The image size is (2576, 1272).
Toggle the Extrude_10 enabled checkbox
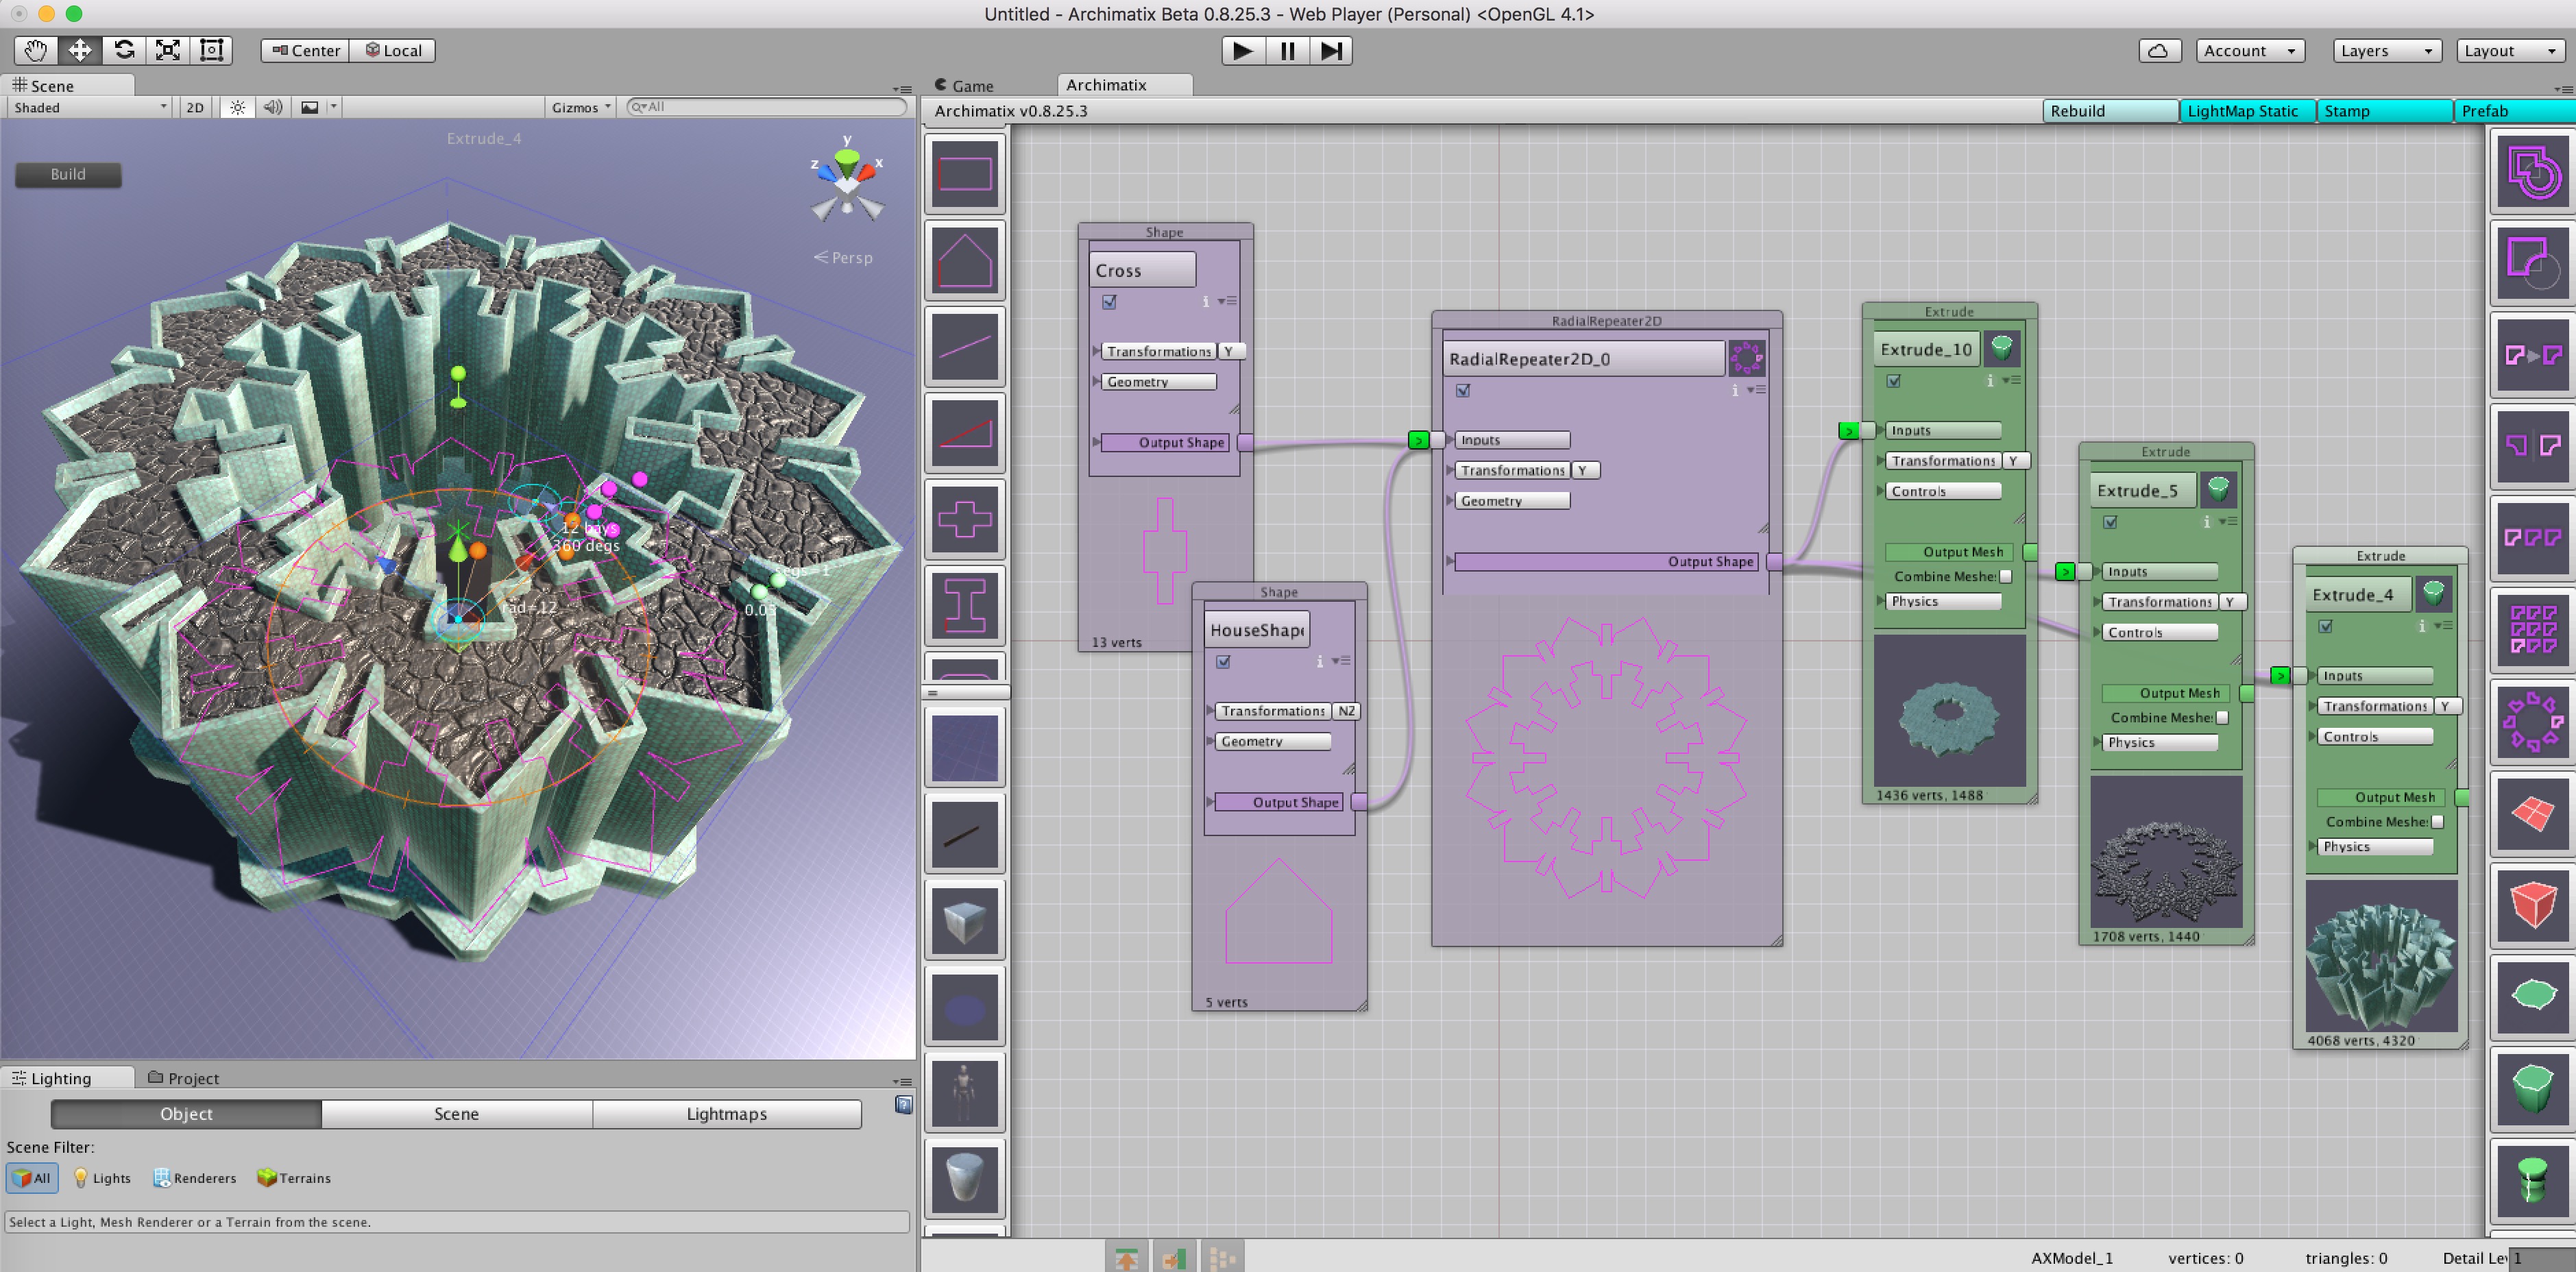click(x=1894, y=381)
